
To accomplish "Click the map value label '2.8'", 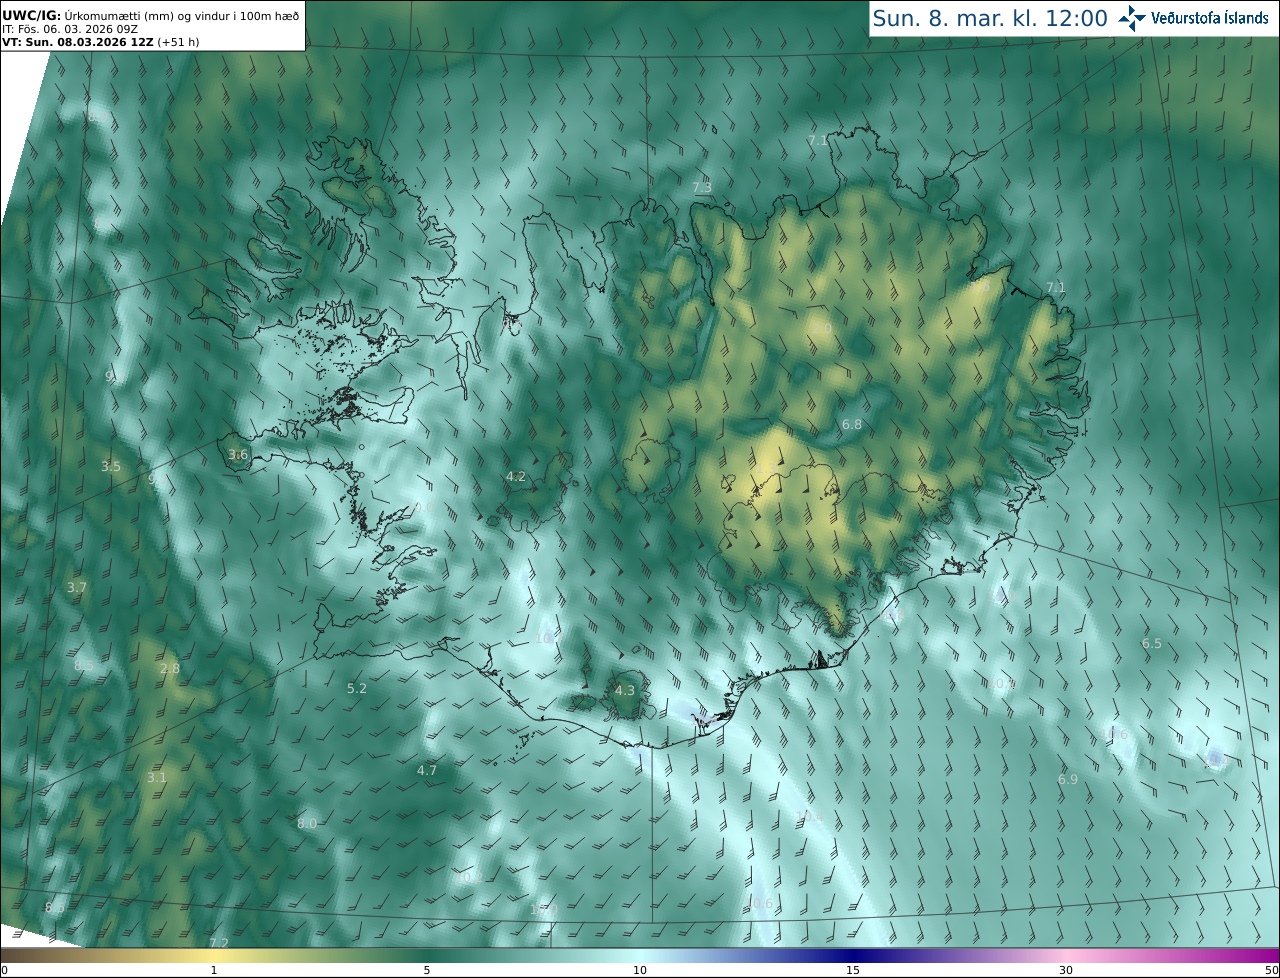I will coord(170,668).
